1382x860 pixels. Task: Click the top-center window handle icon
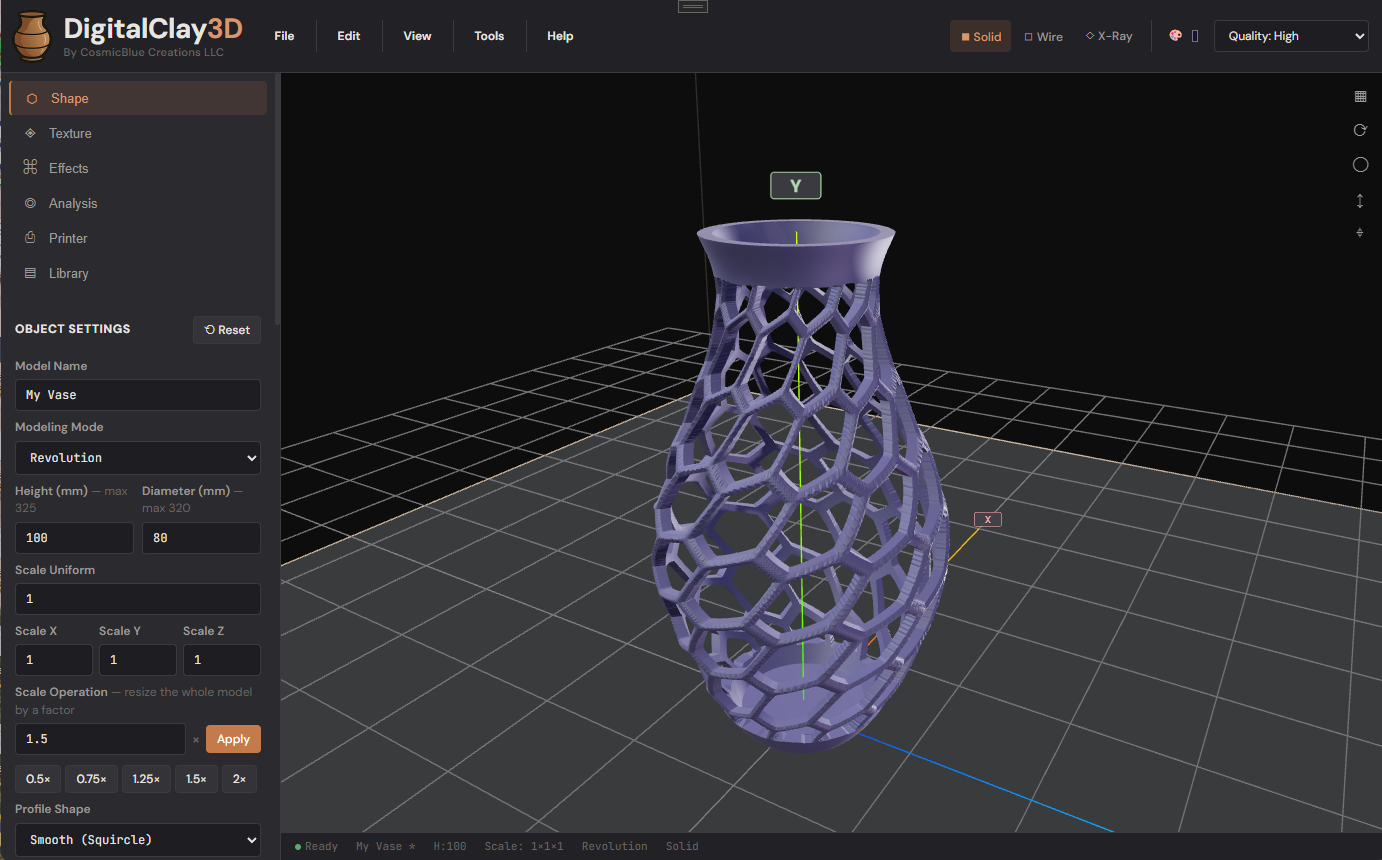[x=693, y=6]
